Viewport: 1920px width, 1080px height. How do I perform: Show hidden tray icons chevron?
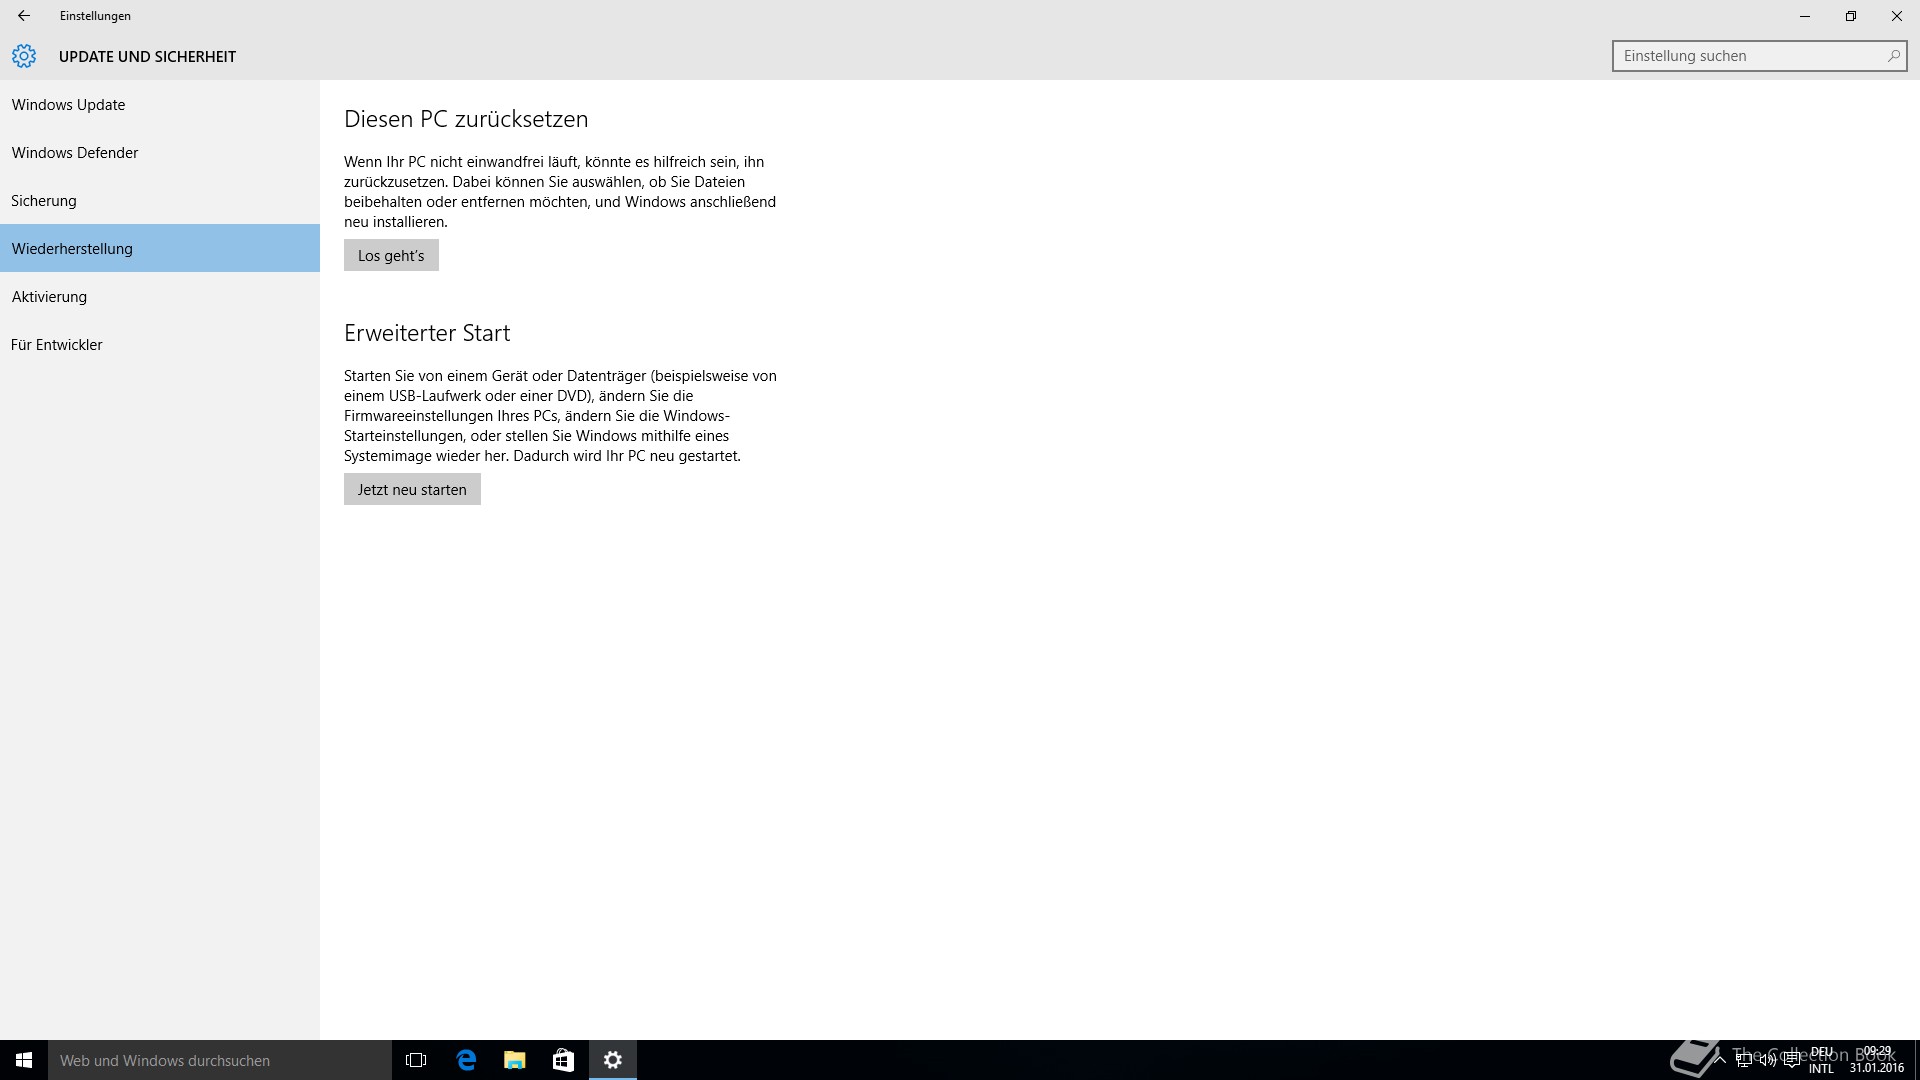tap(1720, 1060)
